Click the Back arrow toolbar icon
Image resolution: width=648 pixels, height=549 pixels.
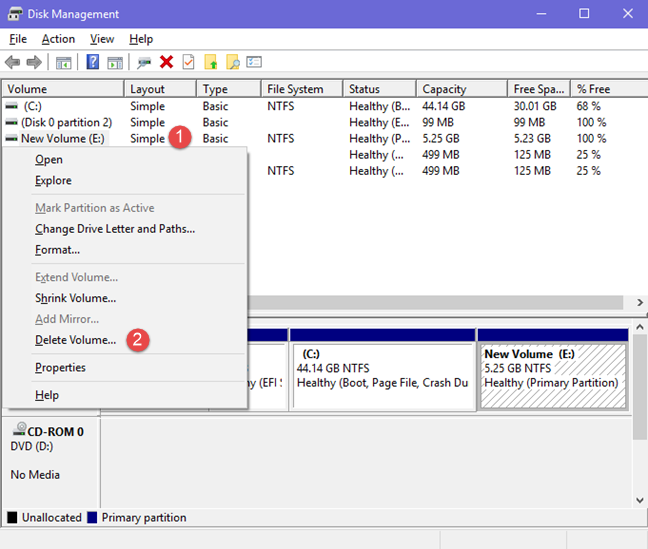tap(12, 62)
